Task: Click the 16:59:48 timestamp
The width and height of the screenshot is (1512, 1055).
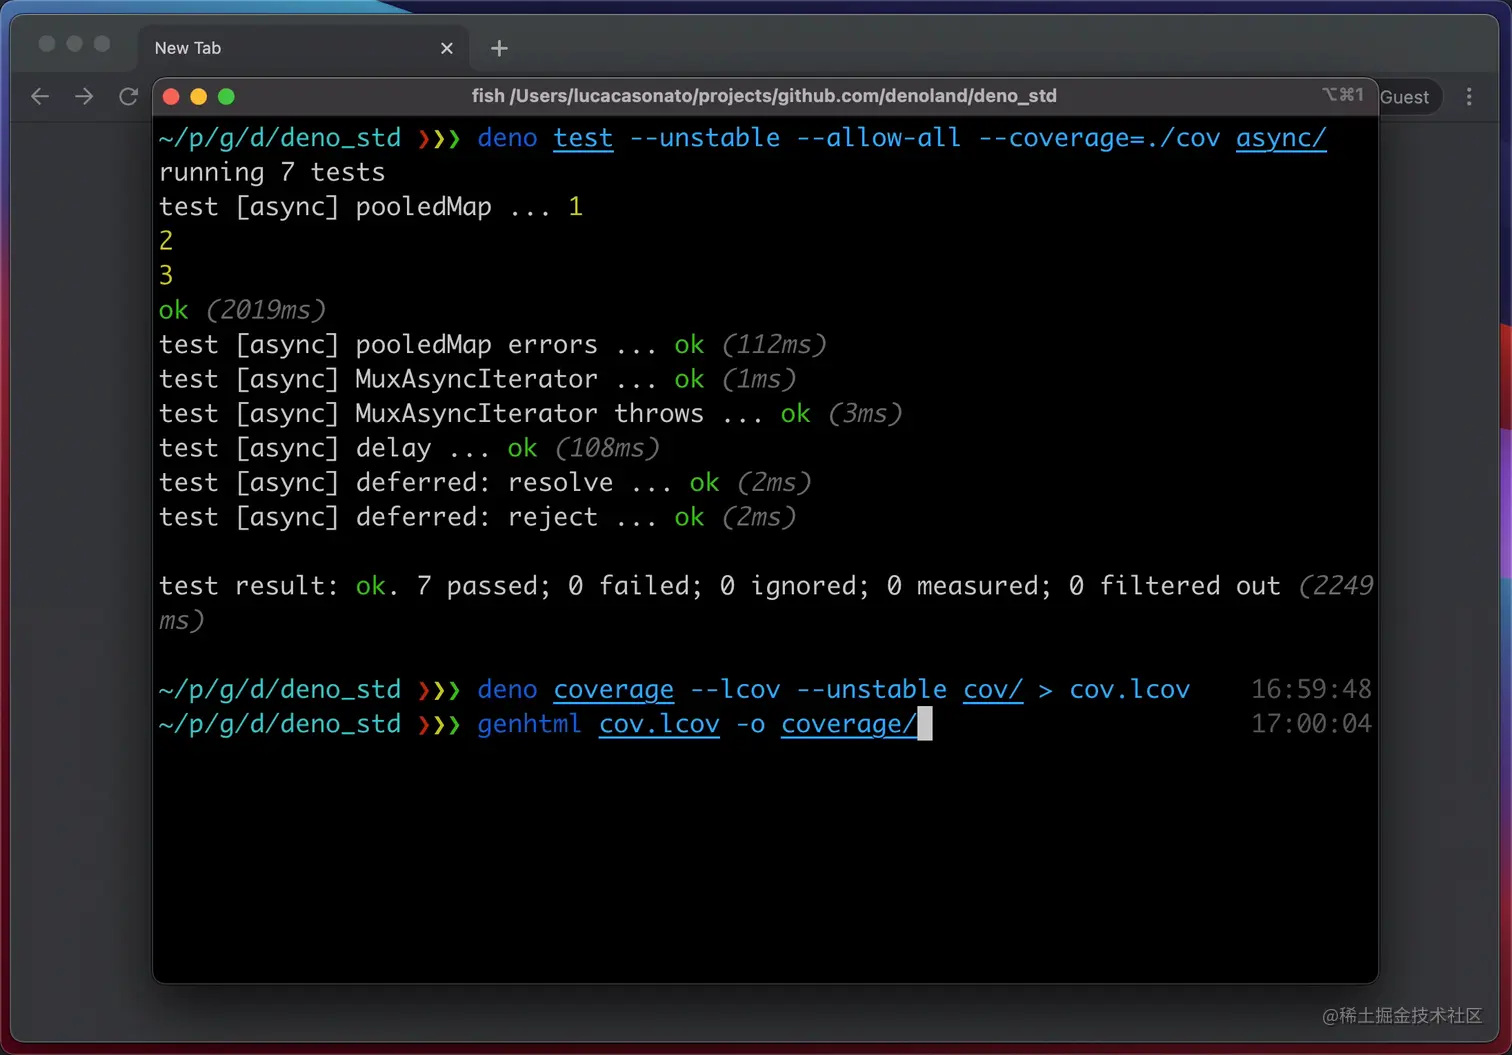Action: [1311, 689]
